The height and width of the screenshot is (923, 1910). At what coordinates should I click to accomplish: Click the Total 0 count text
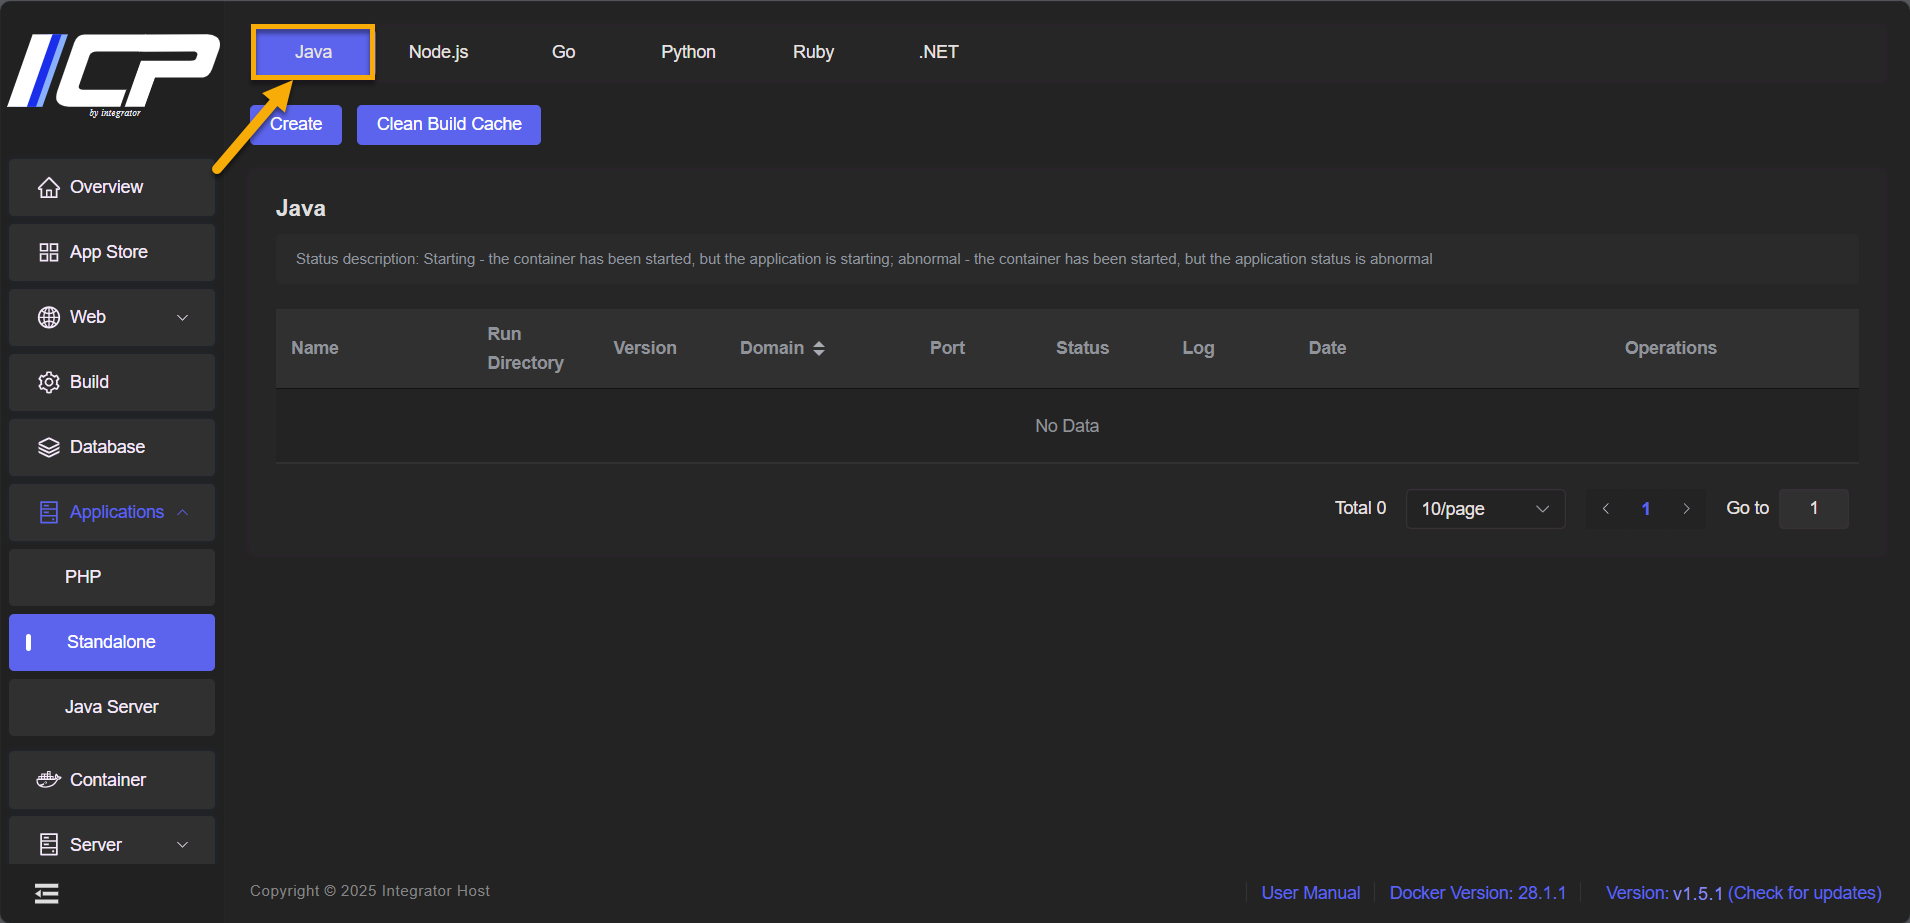pos(1360,508)
